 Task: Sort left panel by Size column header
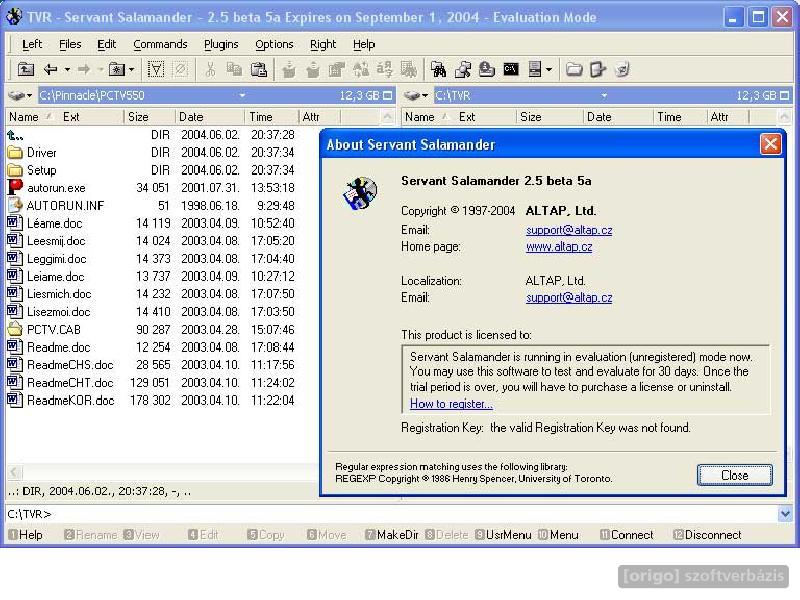tap(149, 117)
